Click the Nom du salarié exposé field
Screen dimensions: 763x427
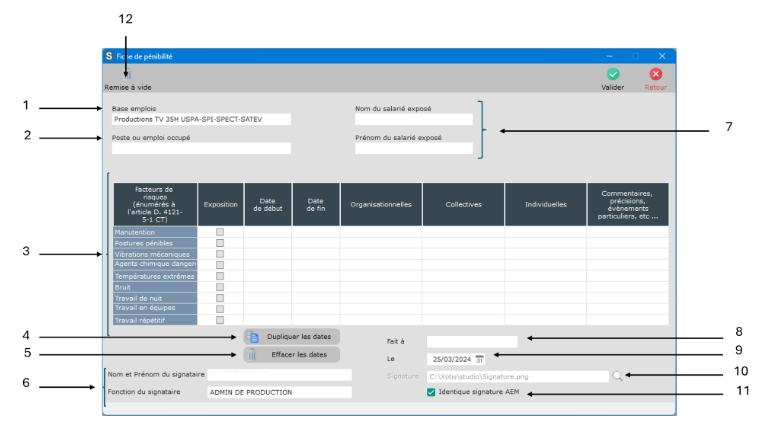point(413,119)
